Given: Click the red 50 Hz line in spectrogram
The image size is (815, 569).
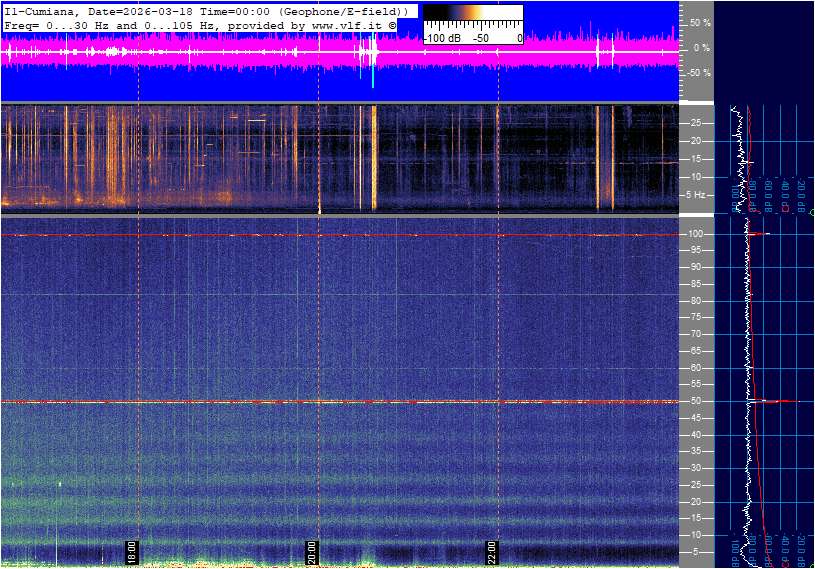Looking at the screenshot, I should click(340, 402).
